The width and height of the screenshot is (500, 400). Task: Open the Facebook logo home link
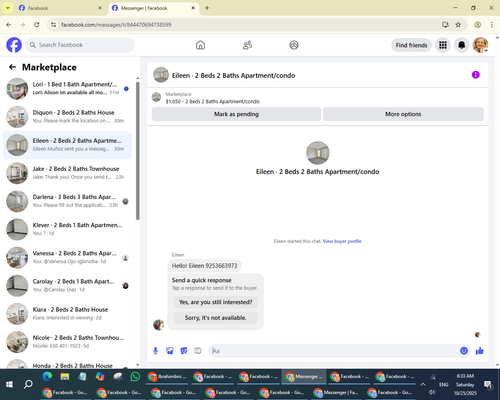click(14, 45)
